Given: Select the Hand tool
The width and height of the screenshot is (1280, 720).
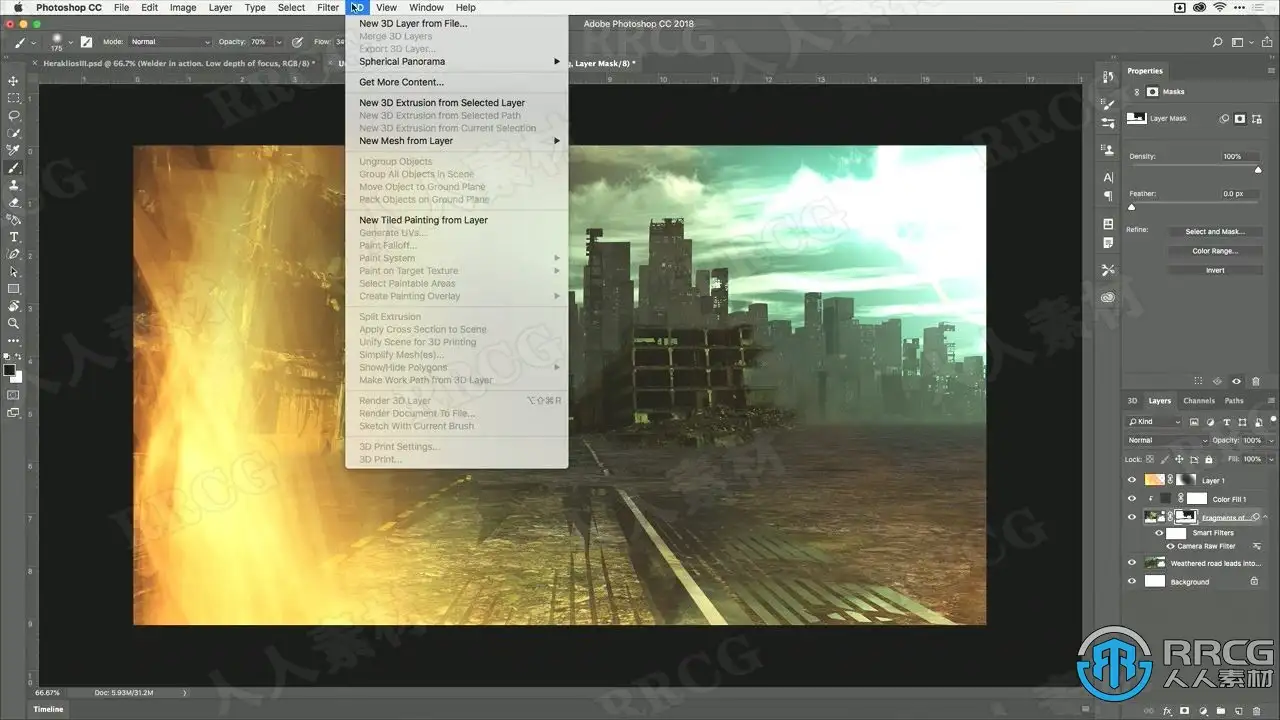Looking at the screenshot, I should coord(14,306).
